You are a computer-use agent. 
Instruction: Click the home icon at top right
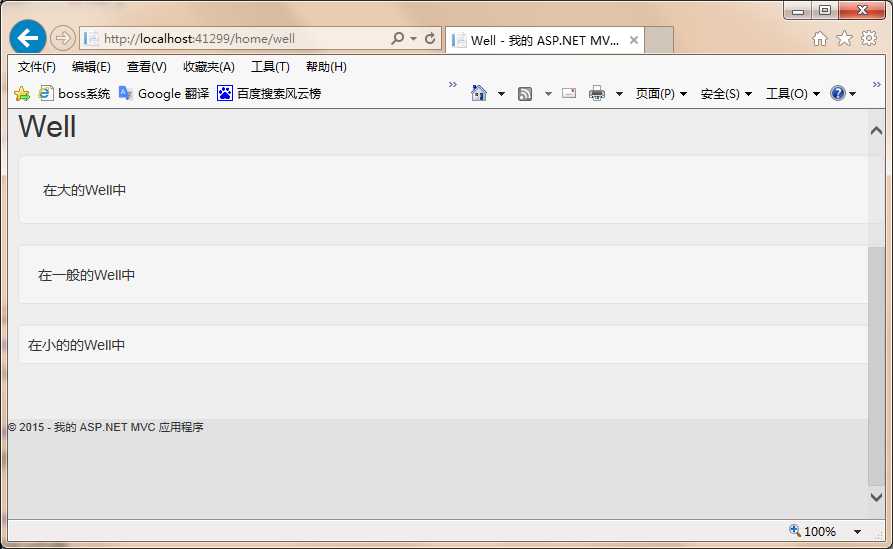click(x=820, y=39)
